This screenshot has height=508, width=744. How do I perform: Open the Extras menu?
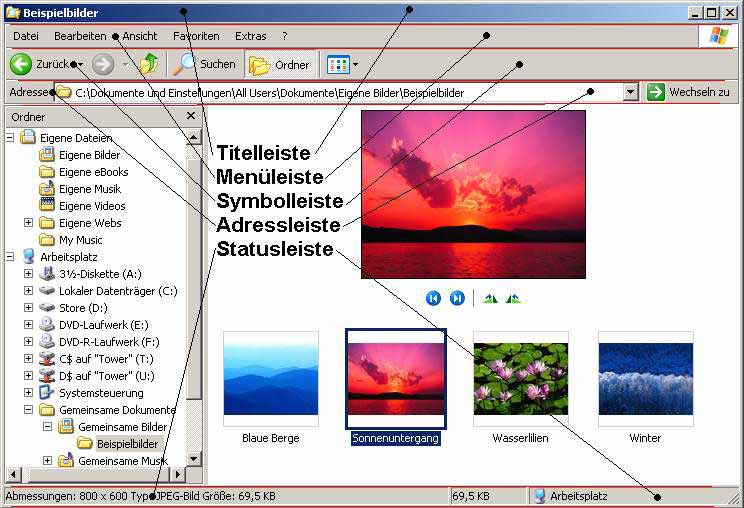click(251, 36)
